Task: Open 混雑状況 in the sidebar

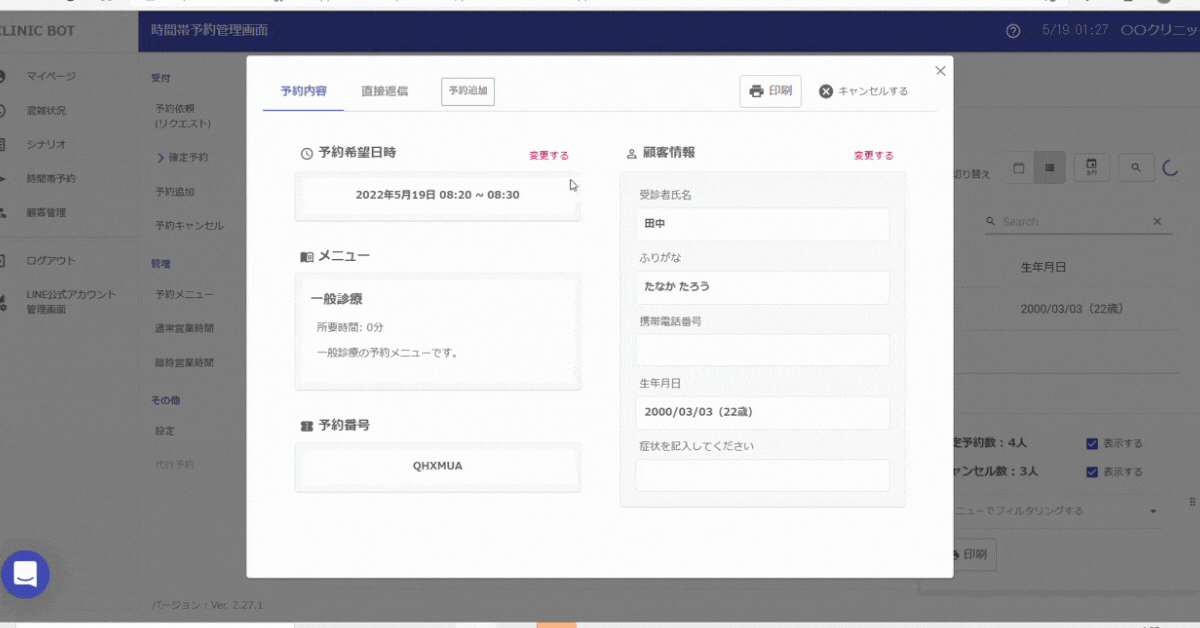Action: click(47, 111)
